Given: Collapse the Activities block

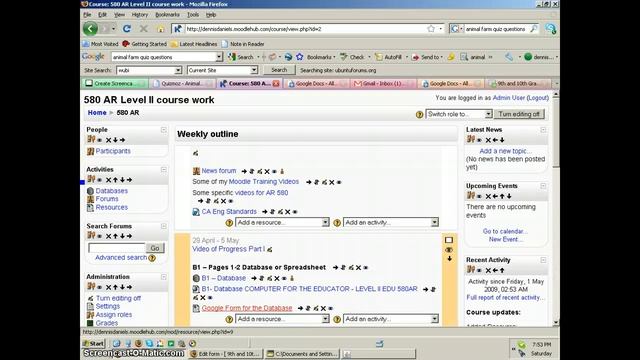Looking at the screenshot, I should click(164, 169).
